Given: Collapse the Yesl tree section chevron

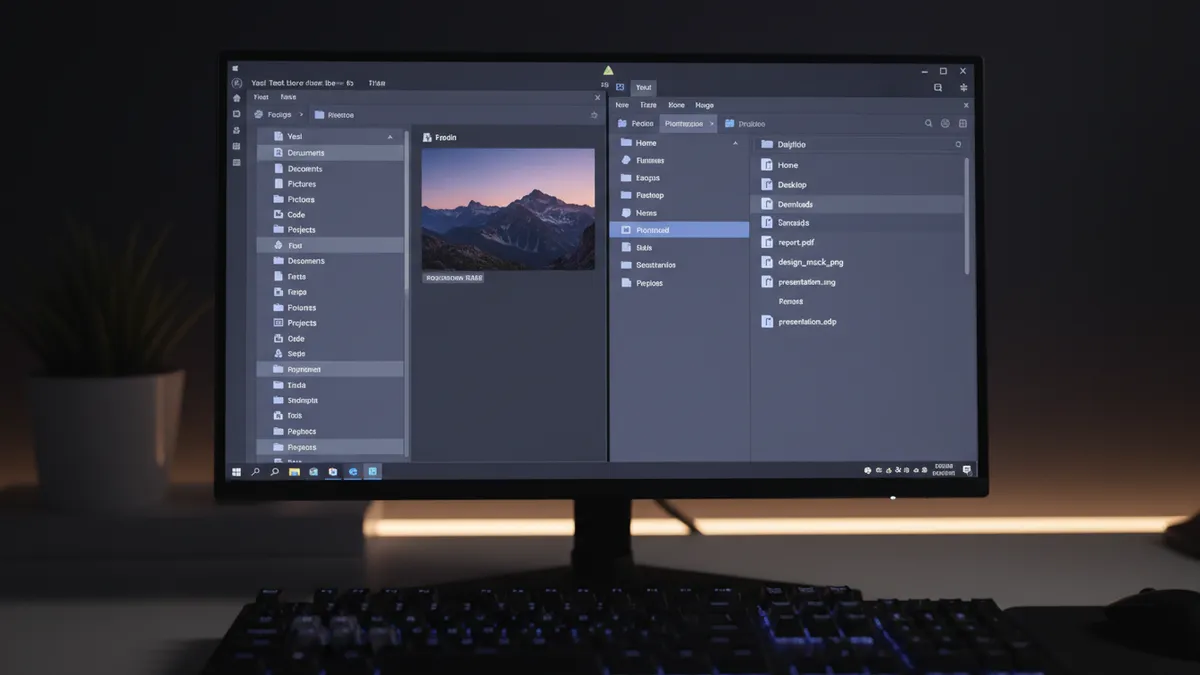Looking at the screenshot, I should tap(390, 136).
